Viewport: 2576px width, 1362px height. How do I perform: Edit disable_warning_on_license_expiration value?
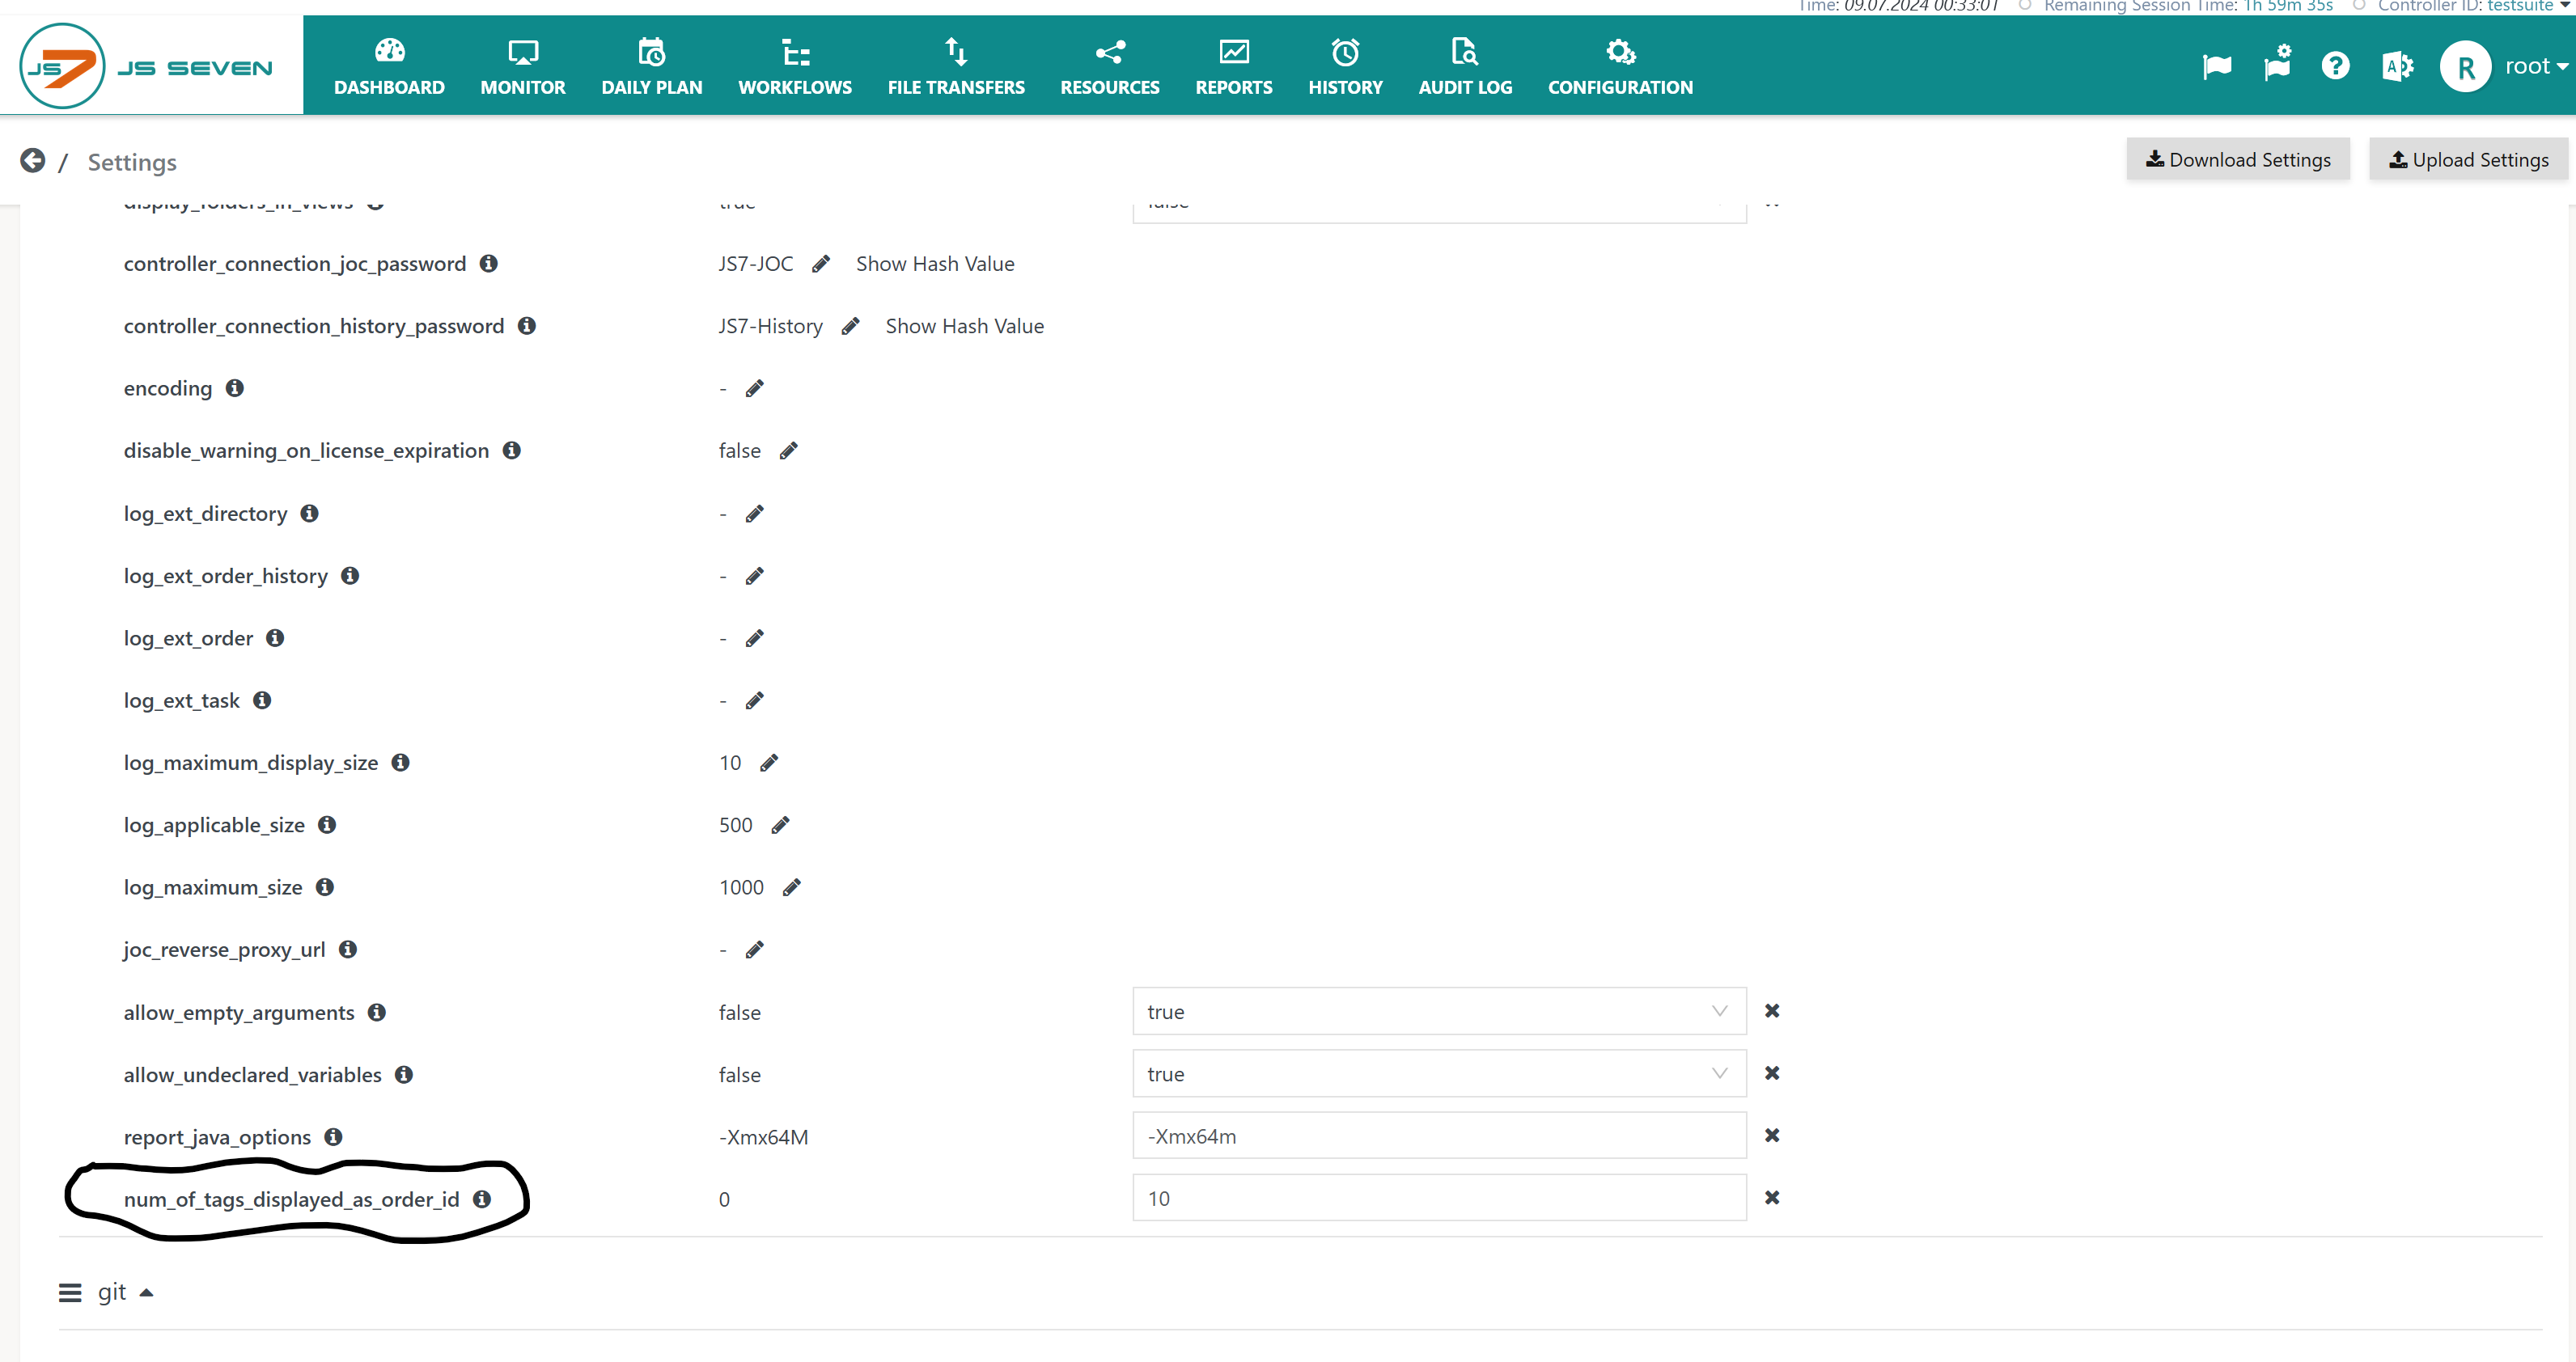(789, 451)
